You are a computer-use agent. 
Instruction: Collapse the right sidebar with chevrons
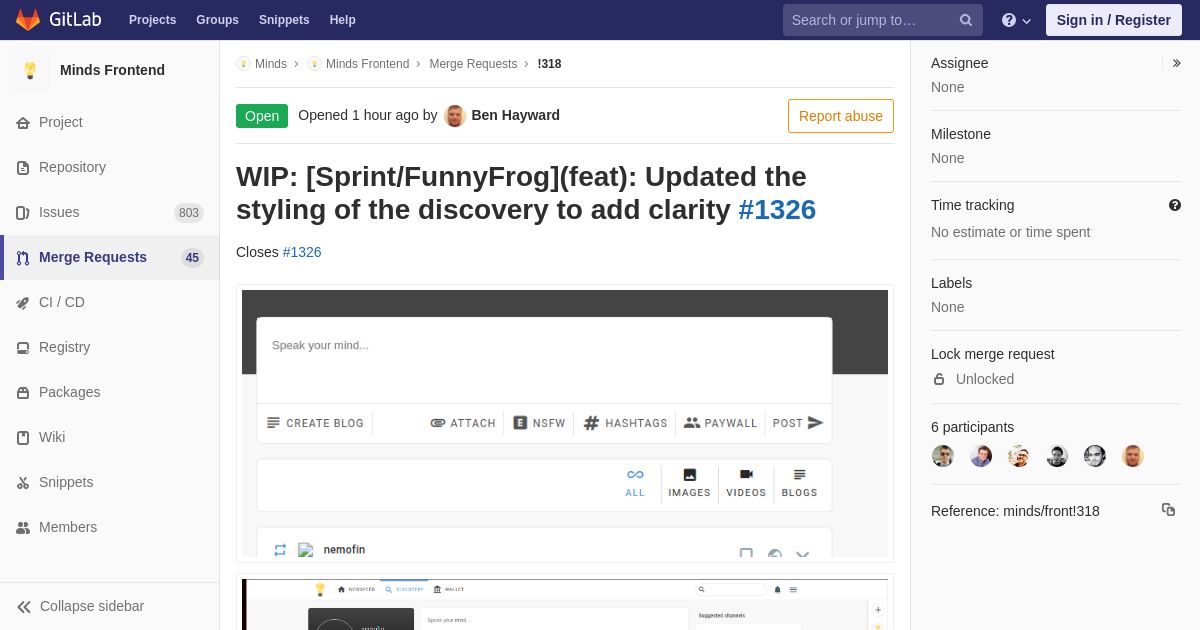pos(1176,63)
